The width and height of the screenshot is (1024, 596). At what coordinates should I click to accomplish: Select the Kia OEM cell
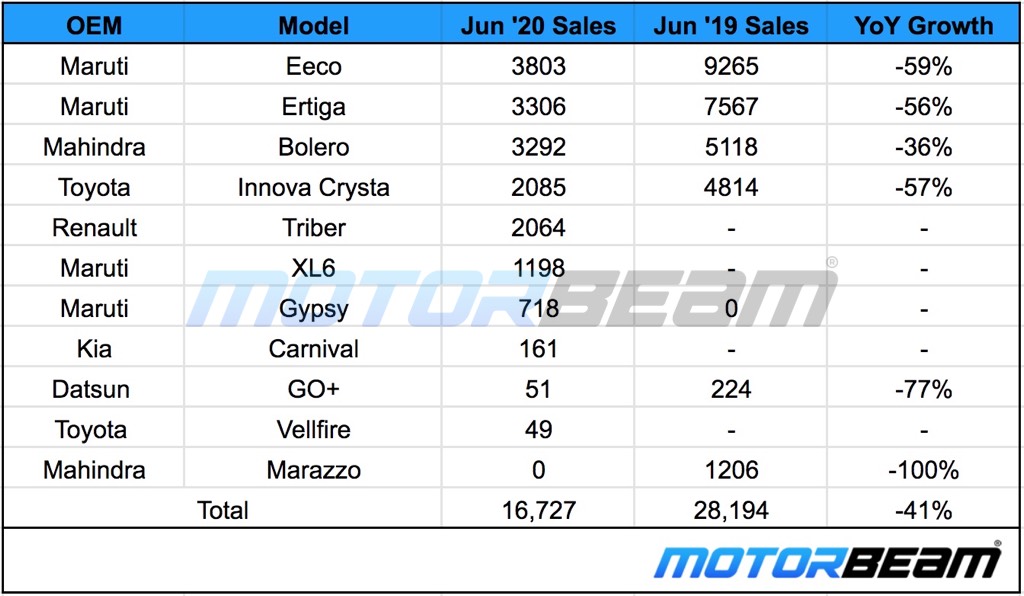pos(94,349)
